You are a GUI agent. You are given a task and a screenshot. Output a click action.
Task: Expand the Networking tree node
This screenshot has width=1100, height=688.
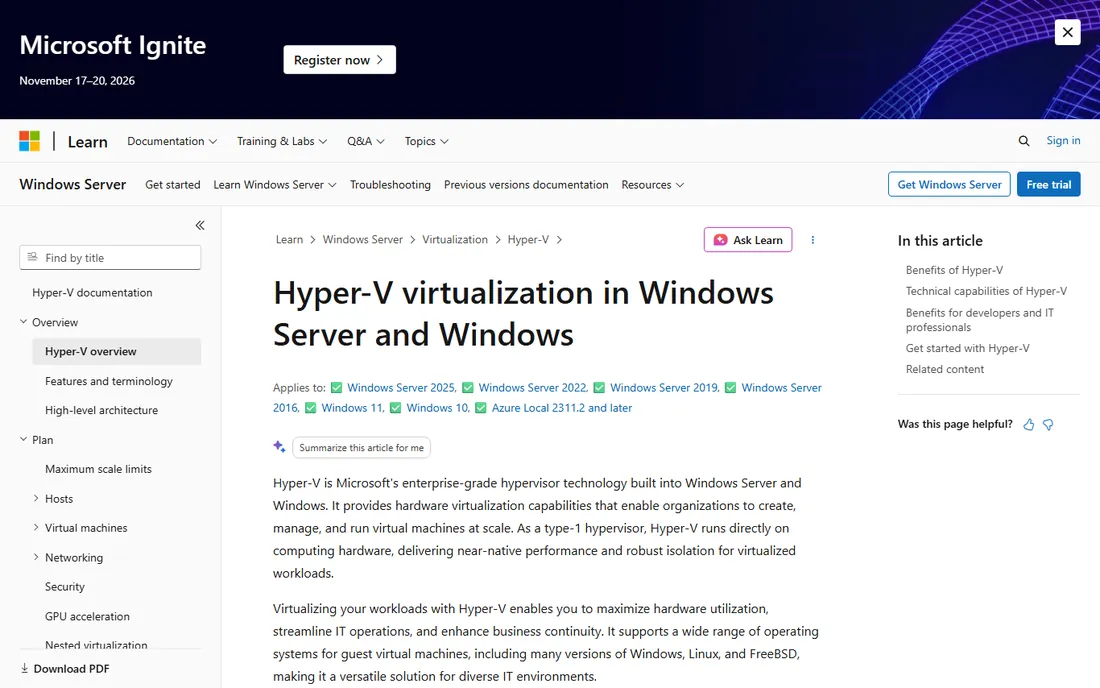pyautogui.click(x=36, y=557)
